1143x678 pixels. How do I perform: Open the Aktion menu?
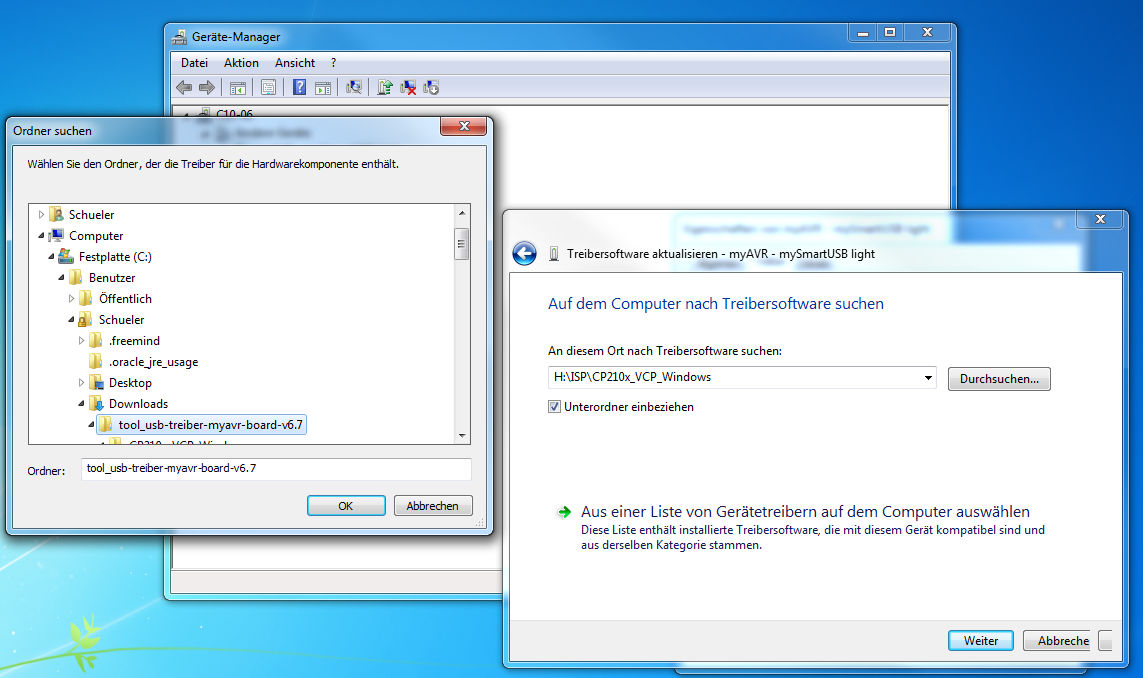[241, 63]
